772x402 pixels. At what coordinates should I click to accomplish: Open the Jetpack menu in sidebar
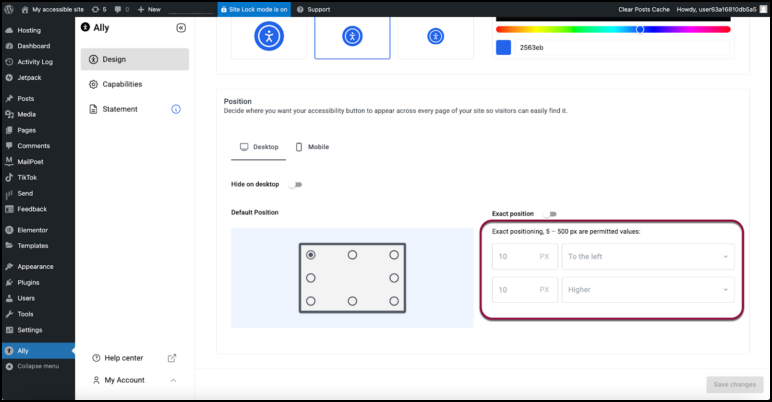tap(29, 77)
